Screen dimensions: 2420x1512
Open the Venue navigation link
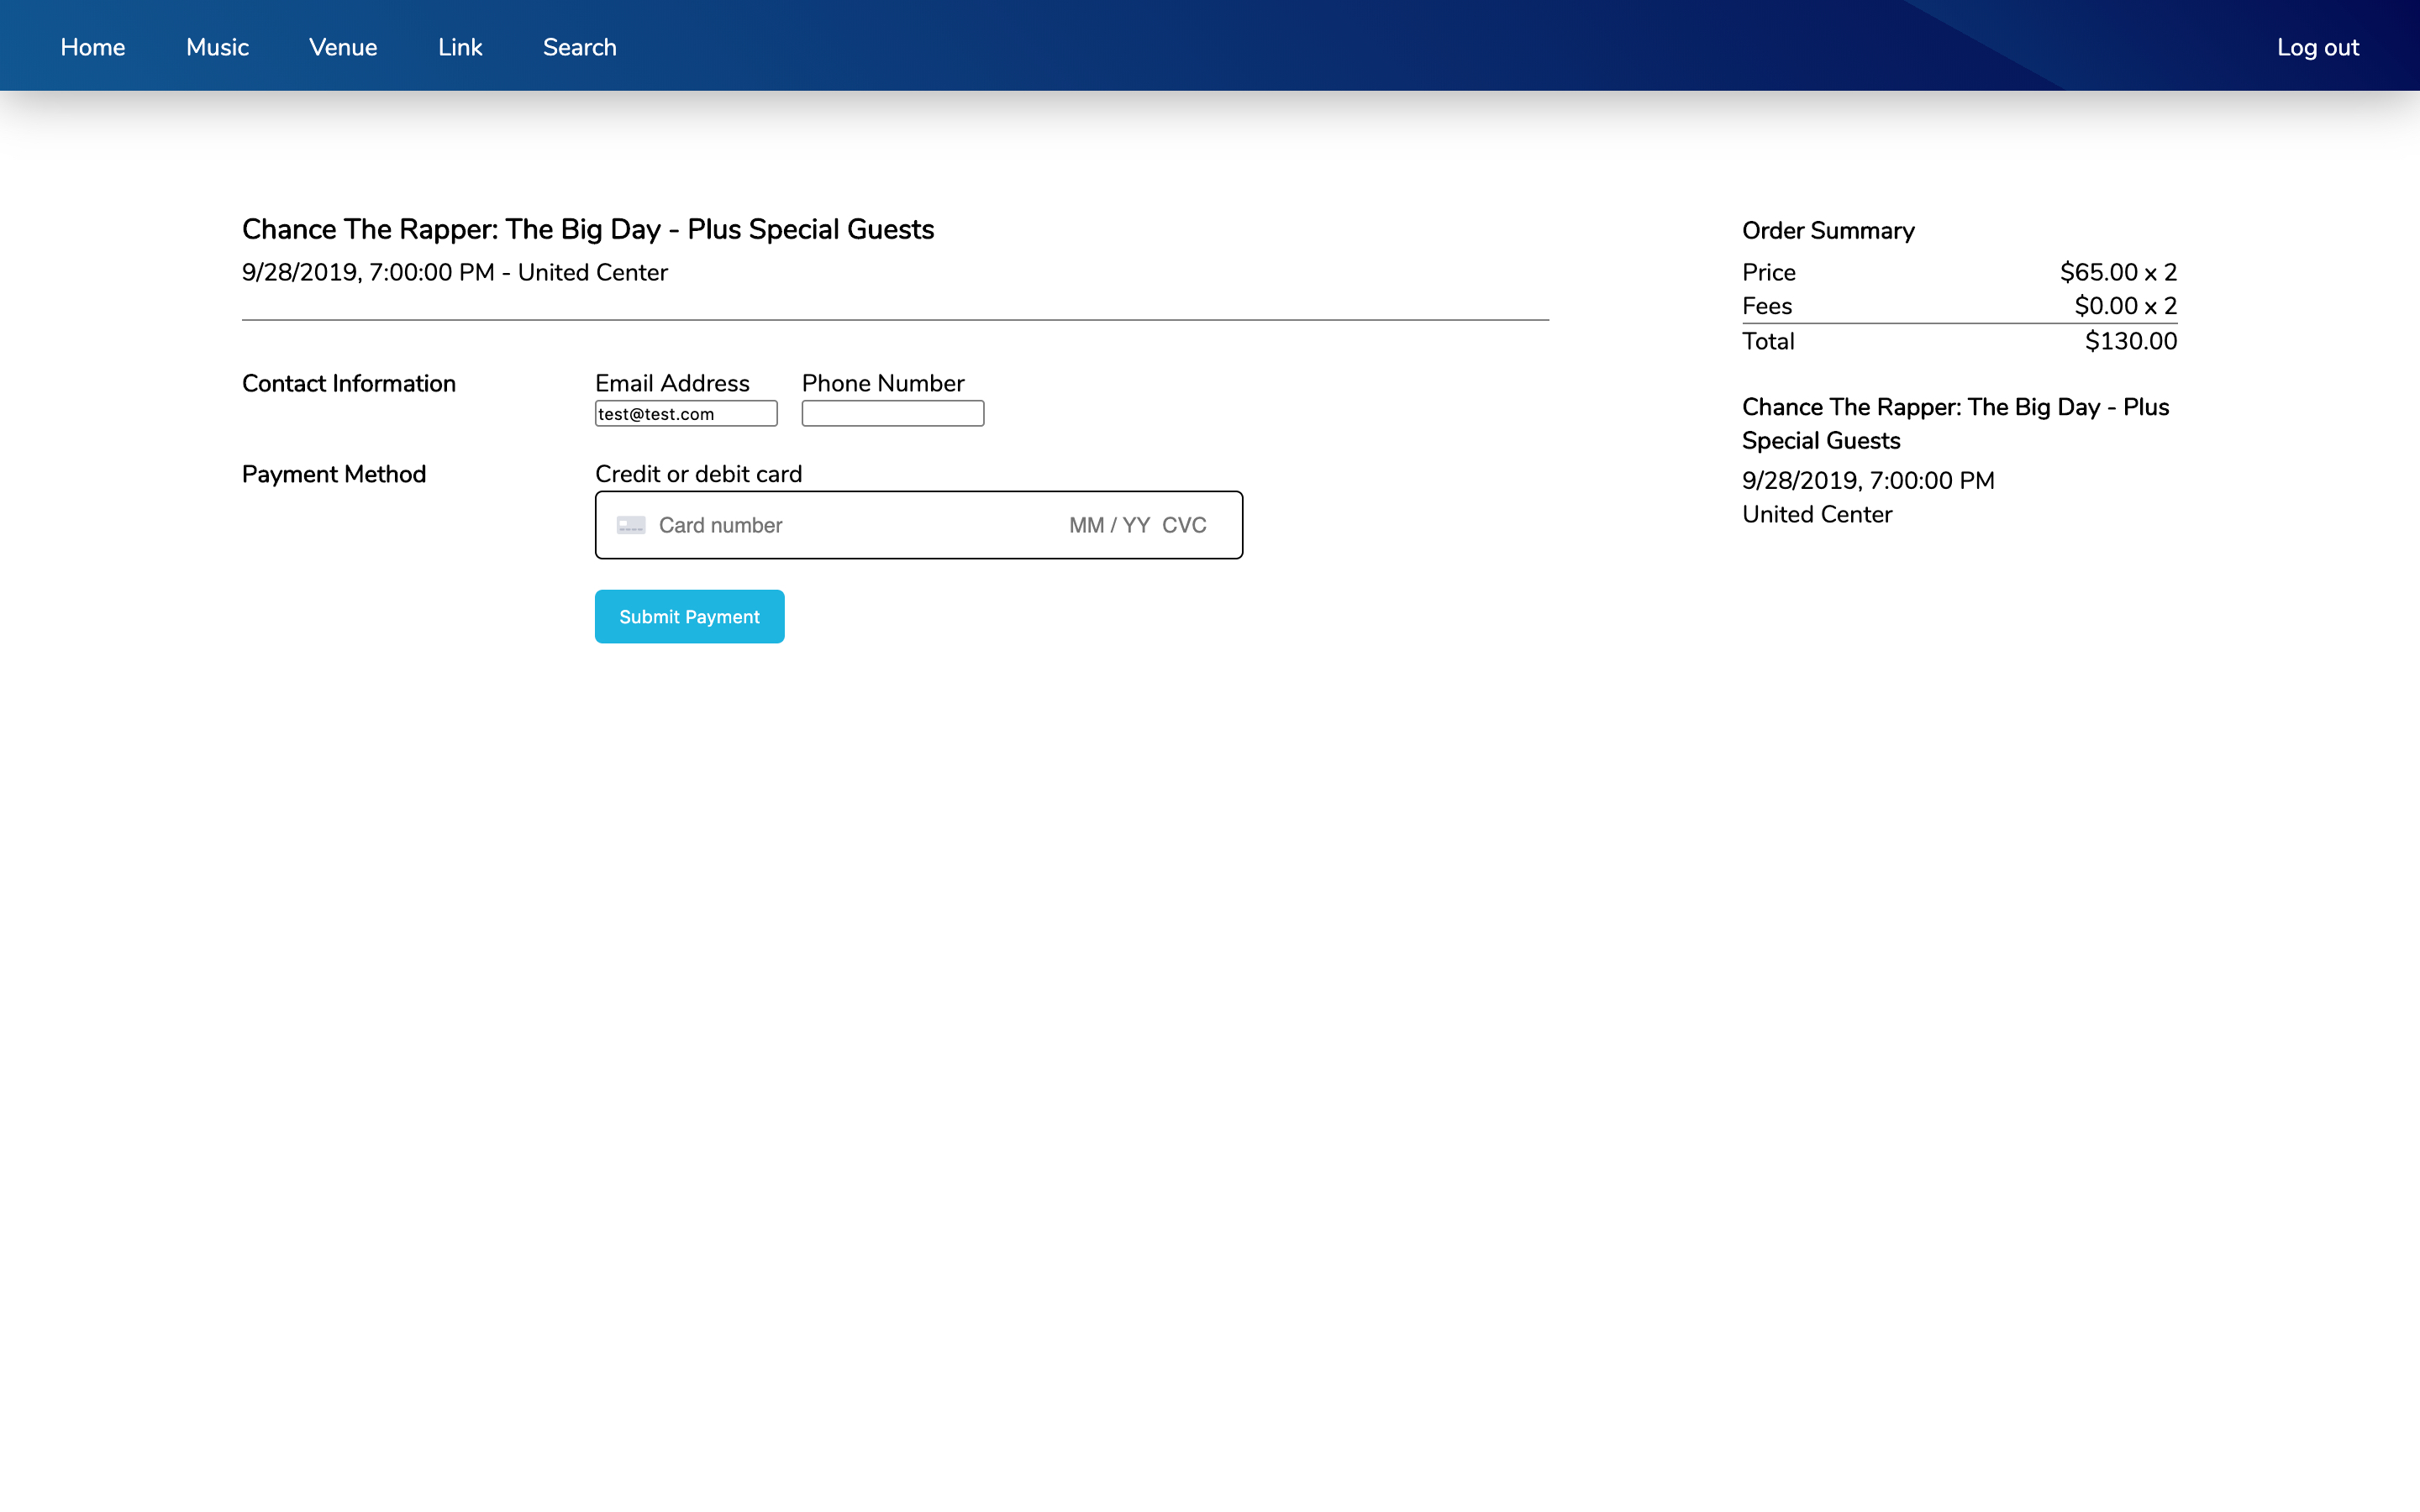pyautogui.click(x=343, y=47)
